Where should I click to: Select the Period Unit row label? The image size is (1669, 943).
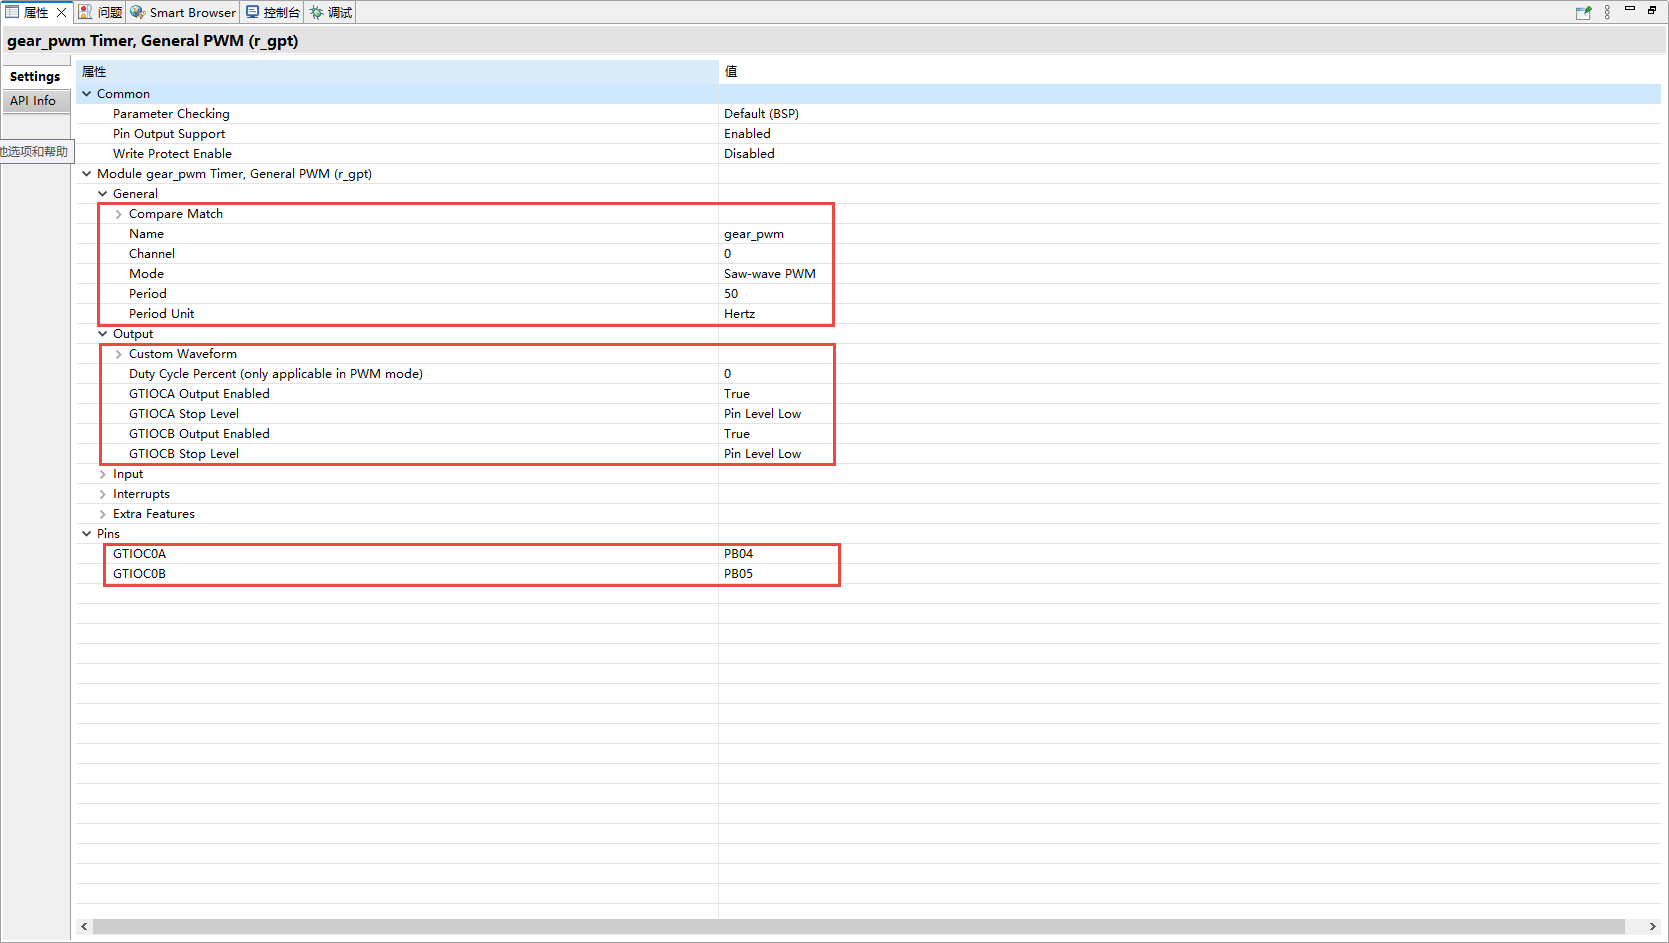(161, 314)
